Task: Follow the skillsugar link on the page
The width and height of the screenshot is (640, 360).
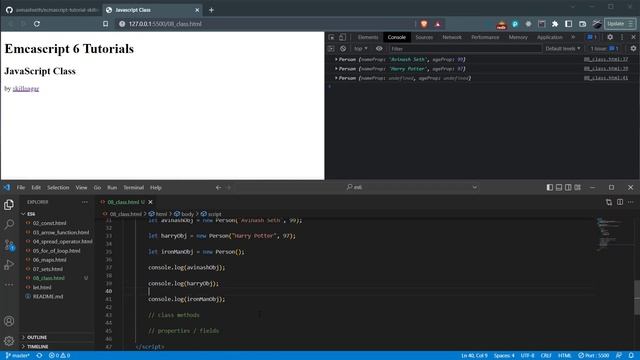Action: click(26, 89)
